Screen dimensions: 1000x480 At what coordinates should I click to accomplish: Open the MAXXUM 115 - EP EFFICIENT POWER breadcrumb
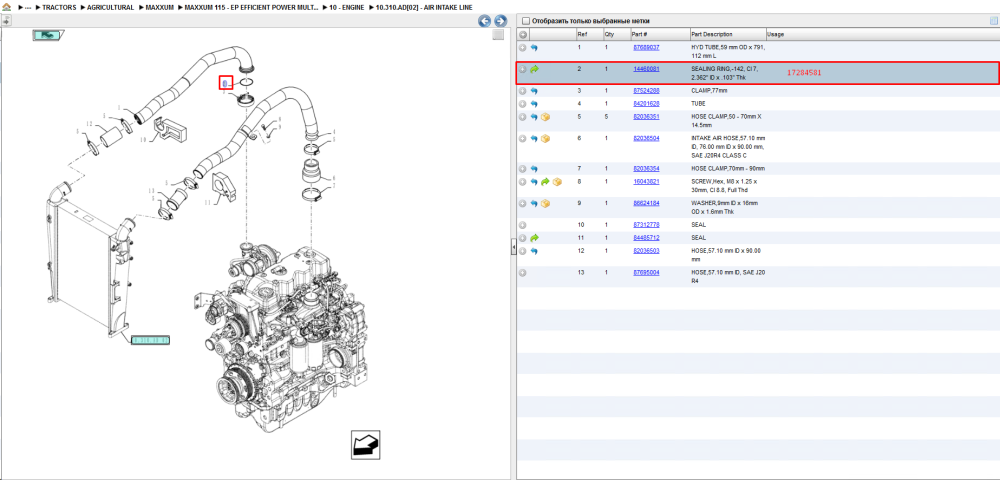[x=251, y=7]
